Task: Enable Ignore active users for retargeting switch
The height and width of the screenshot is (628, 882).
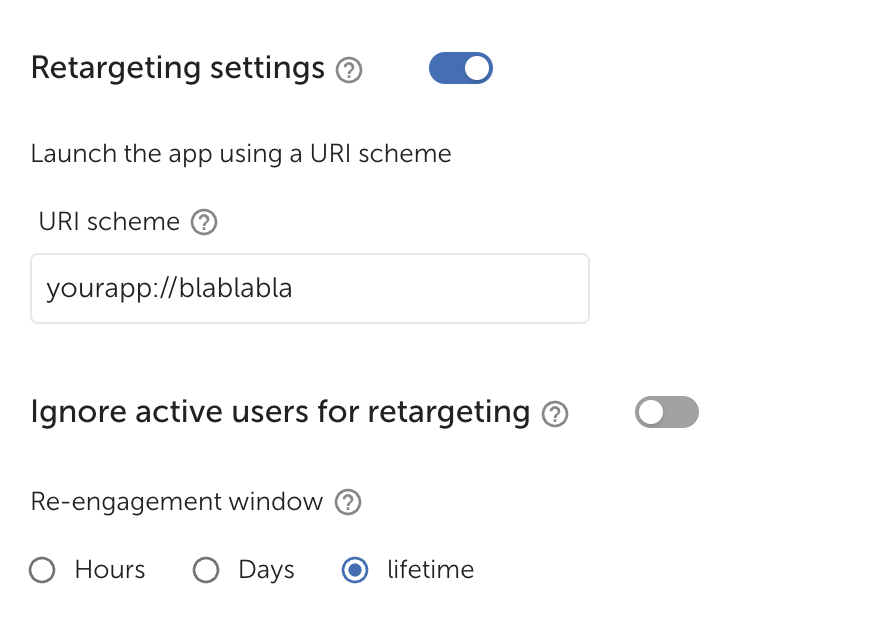Action: (666, 412)
